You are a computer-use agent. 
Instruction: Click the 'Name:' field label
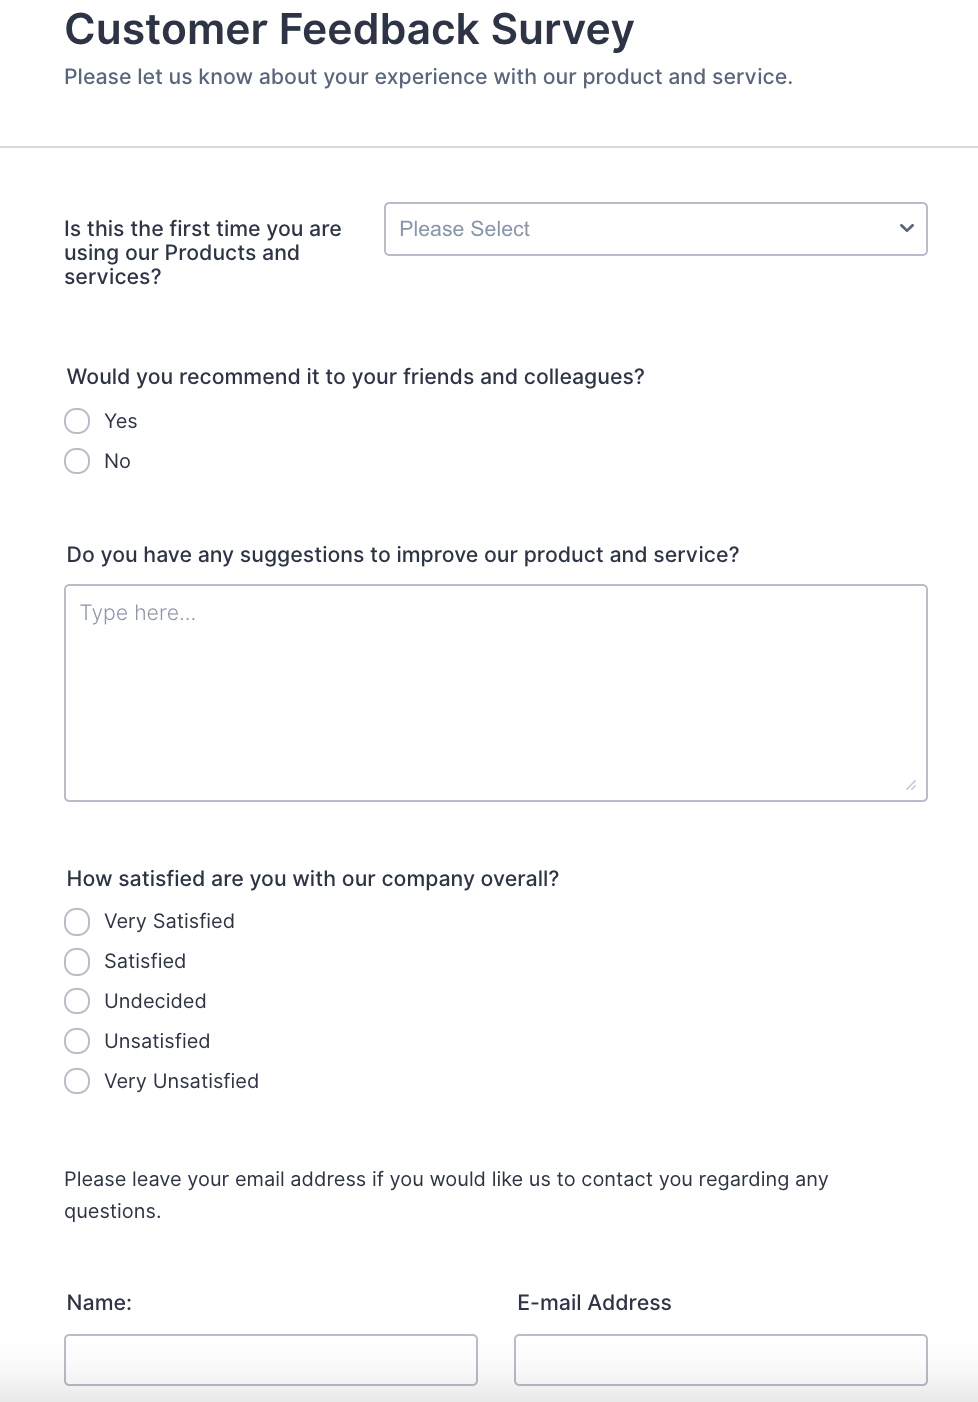(x=99, y=1303)
